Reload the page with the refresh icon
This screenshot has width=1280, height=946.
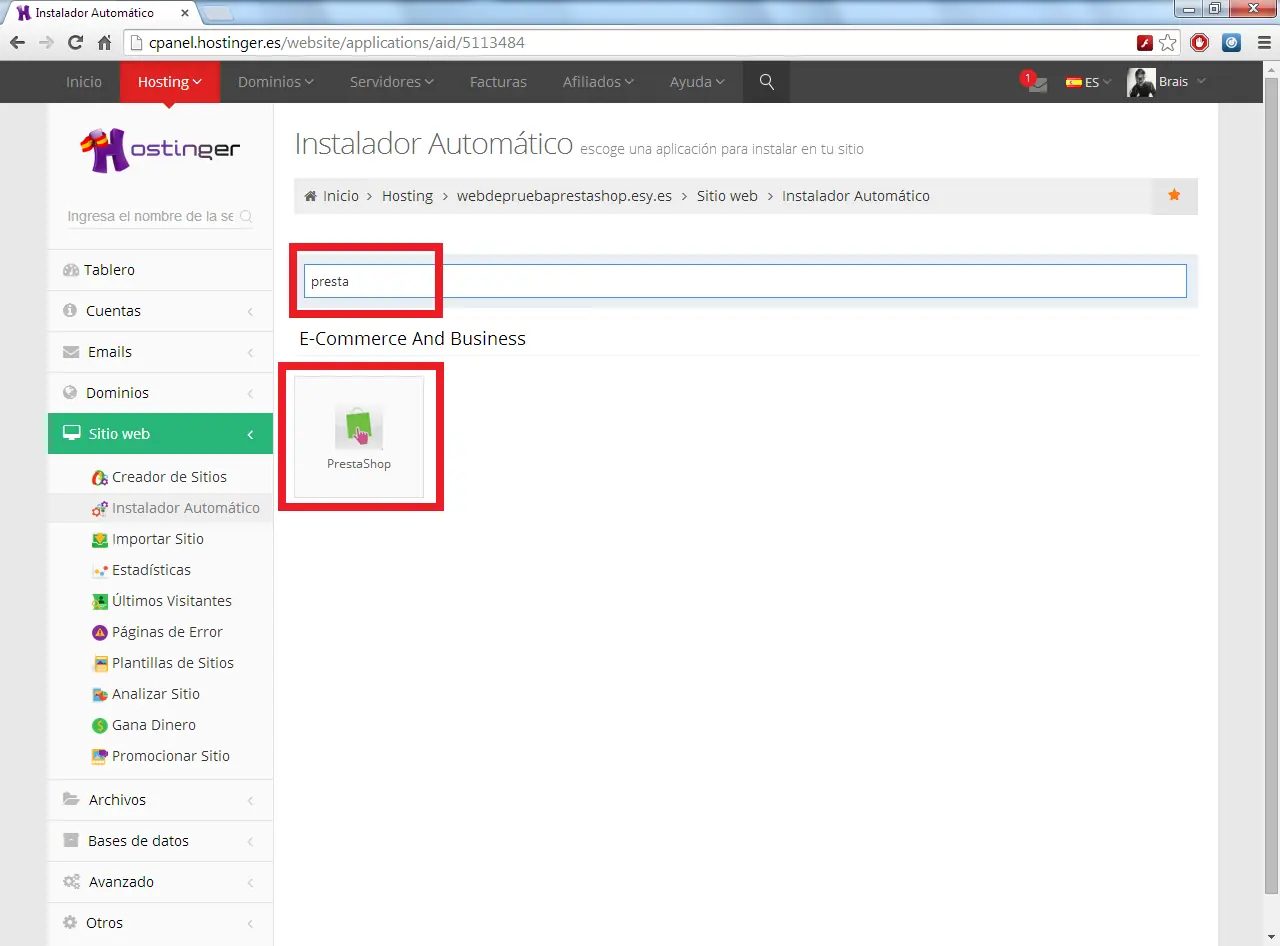coord(75,43)
